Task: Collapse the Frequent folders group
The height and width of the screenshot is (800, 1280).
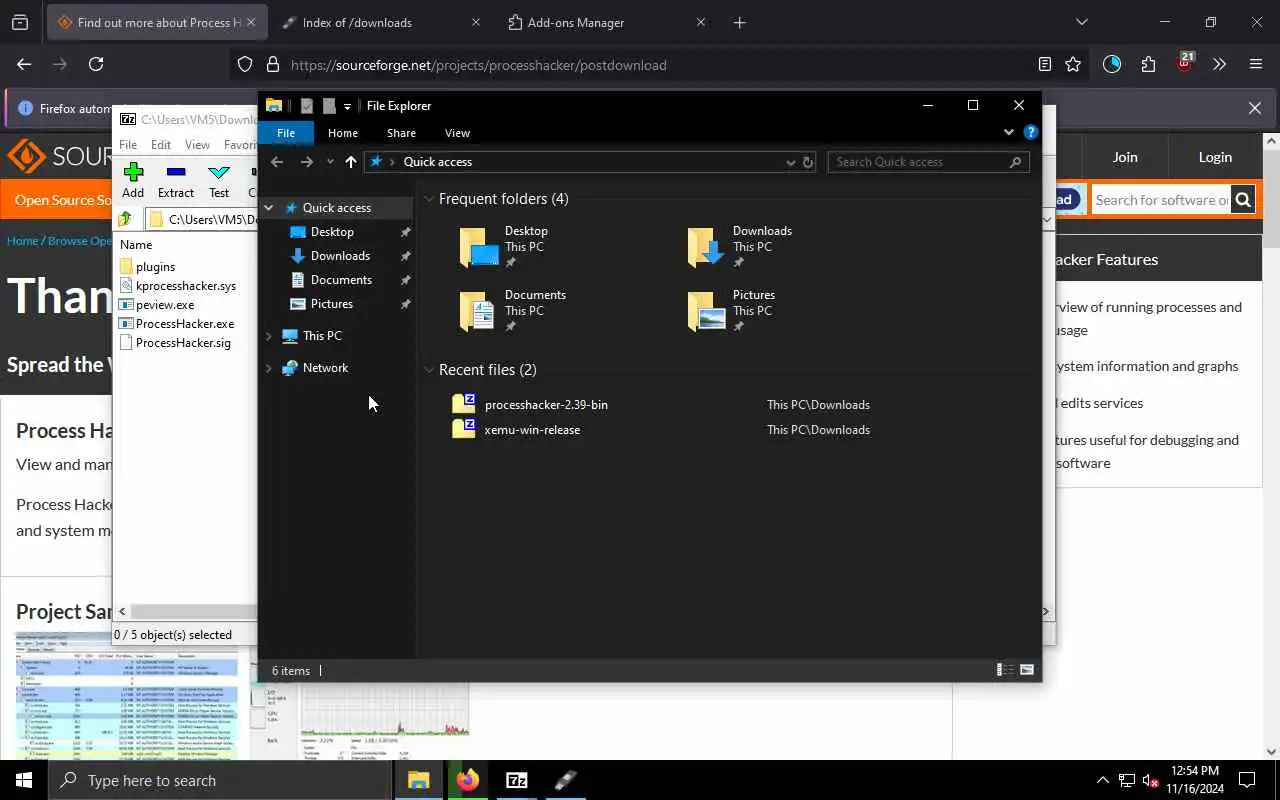Action: pos(428,199)
